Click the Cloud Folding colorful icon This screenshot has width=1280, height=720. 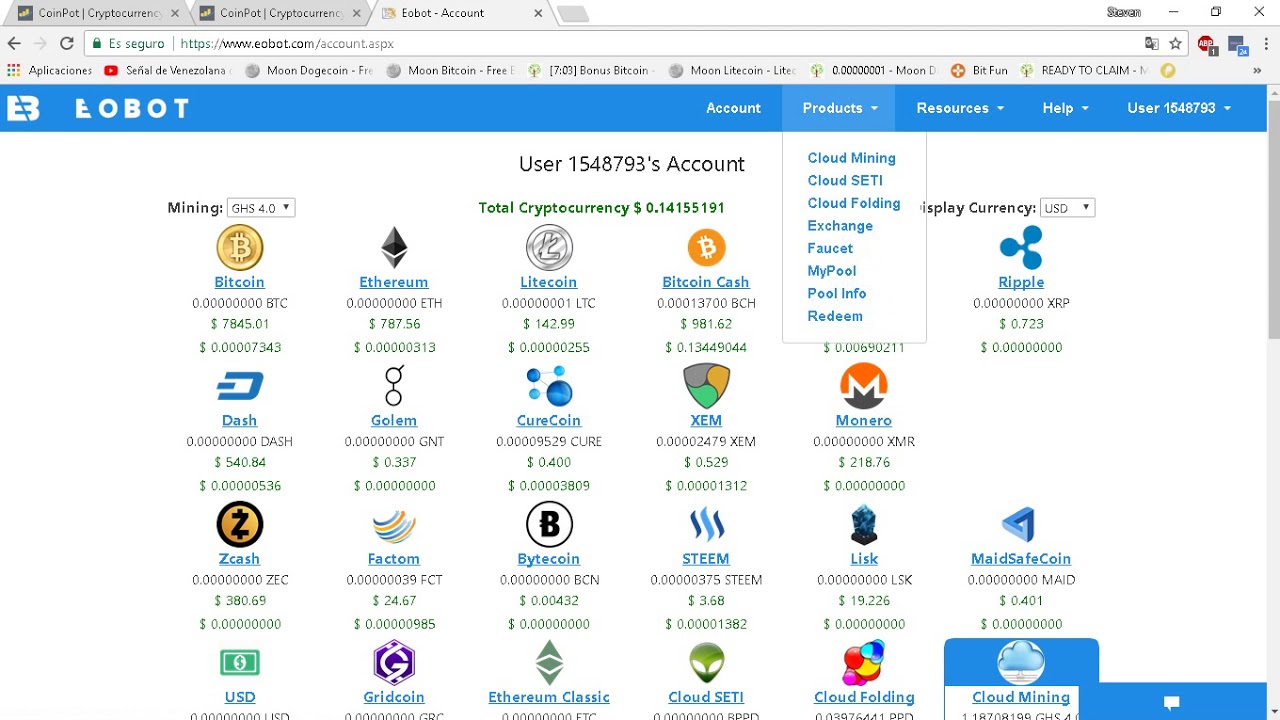(864, 662)
